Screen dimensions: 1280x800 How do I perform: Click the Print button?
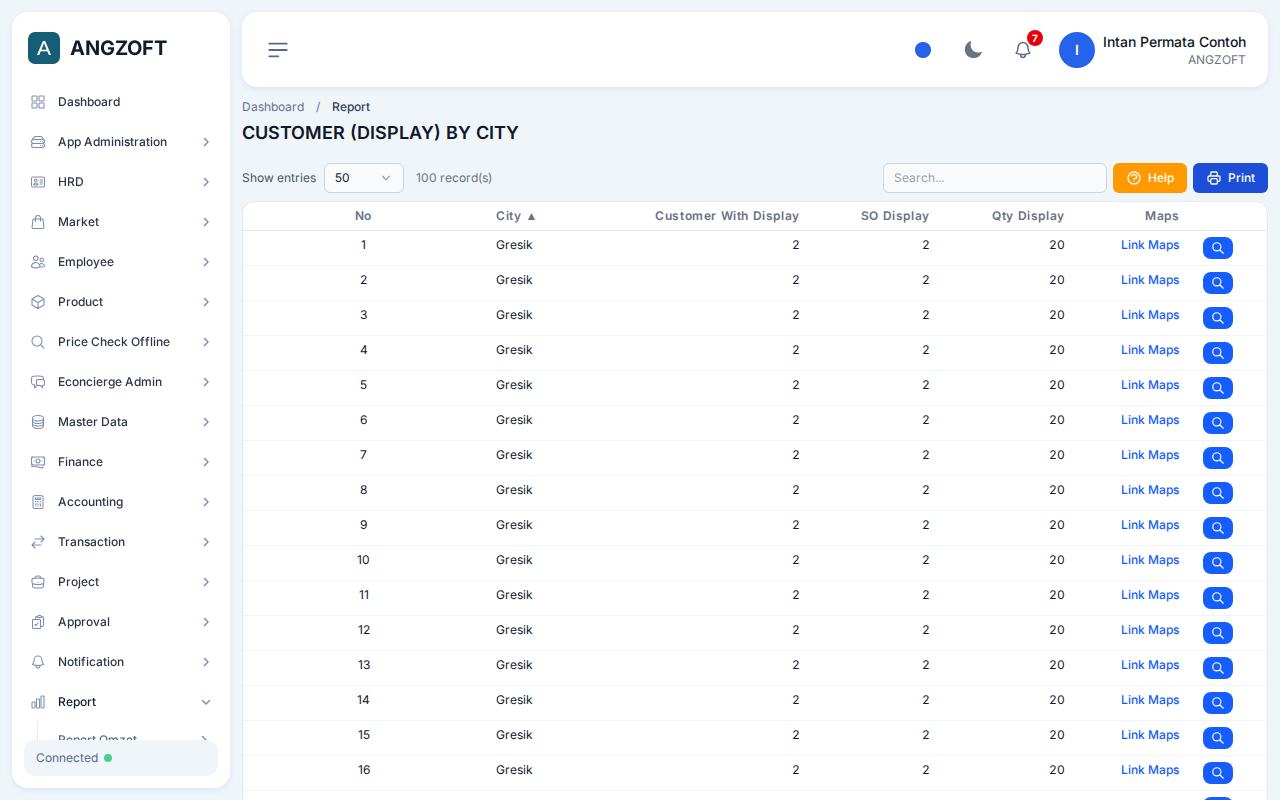(x=1230, y=178)
